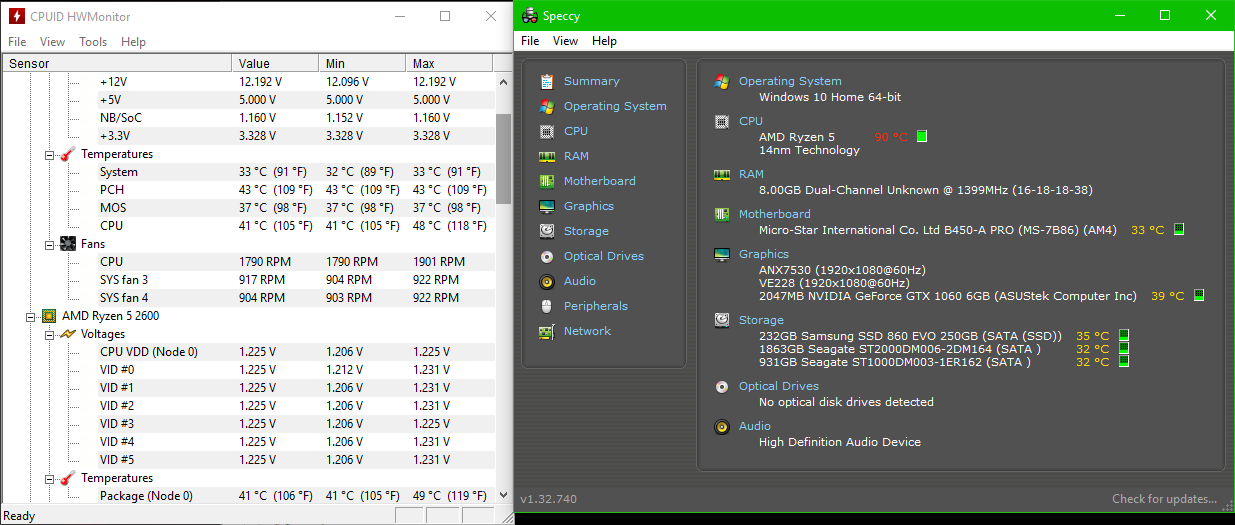Select the Optical Drives disc icon in sidebar
Screen dimensions: 1235x525
click(x=547, y=256)
